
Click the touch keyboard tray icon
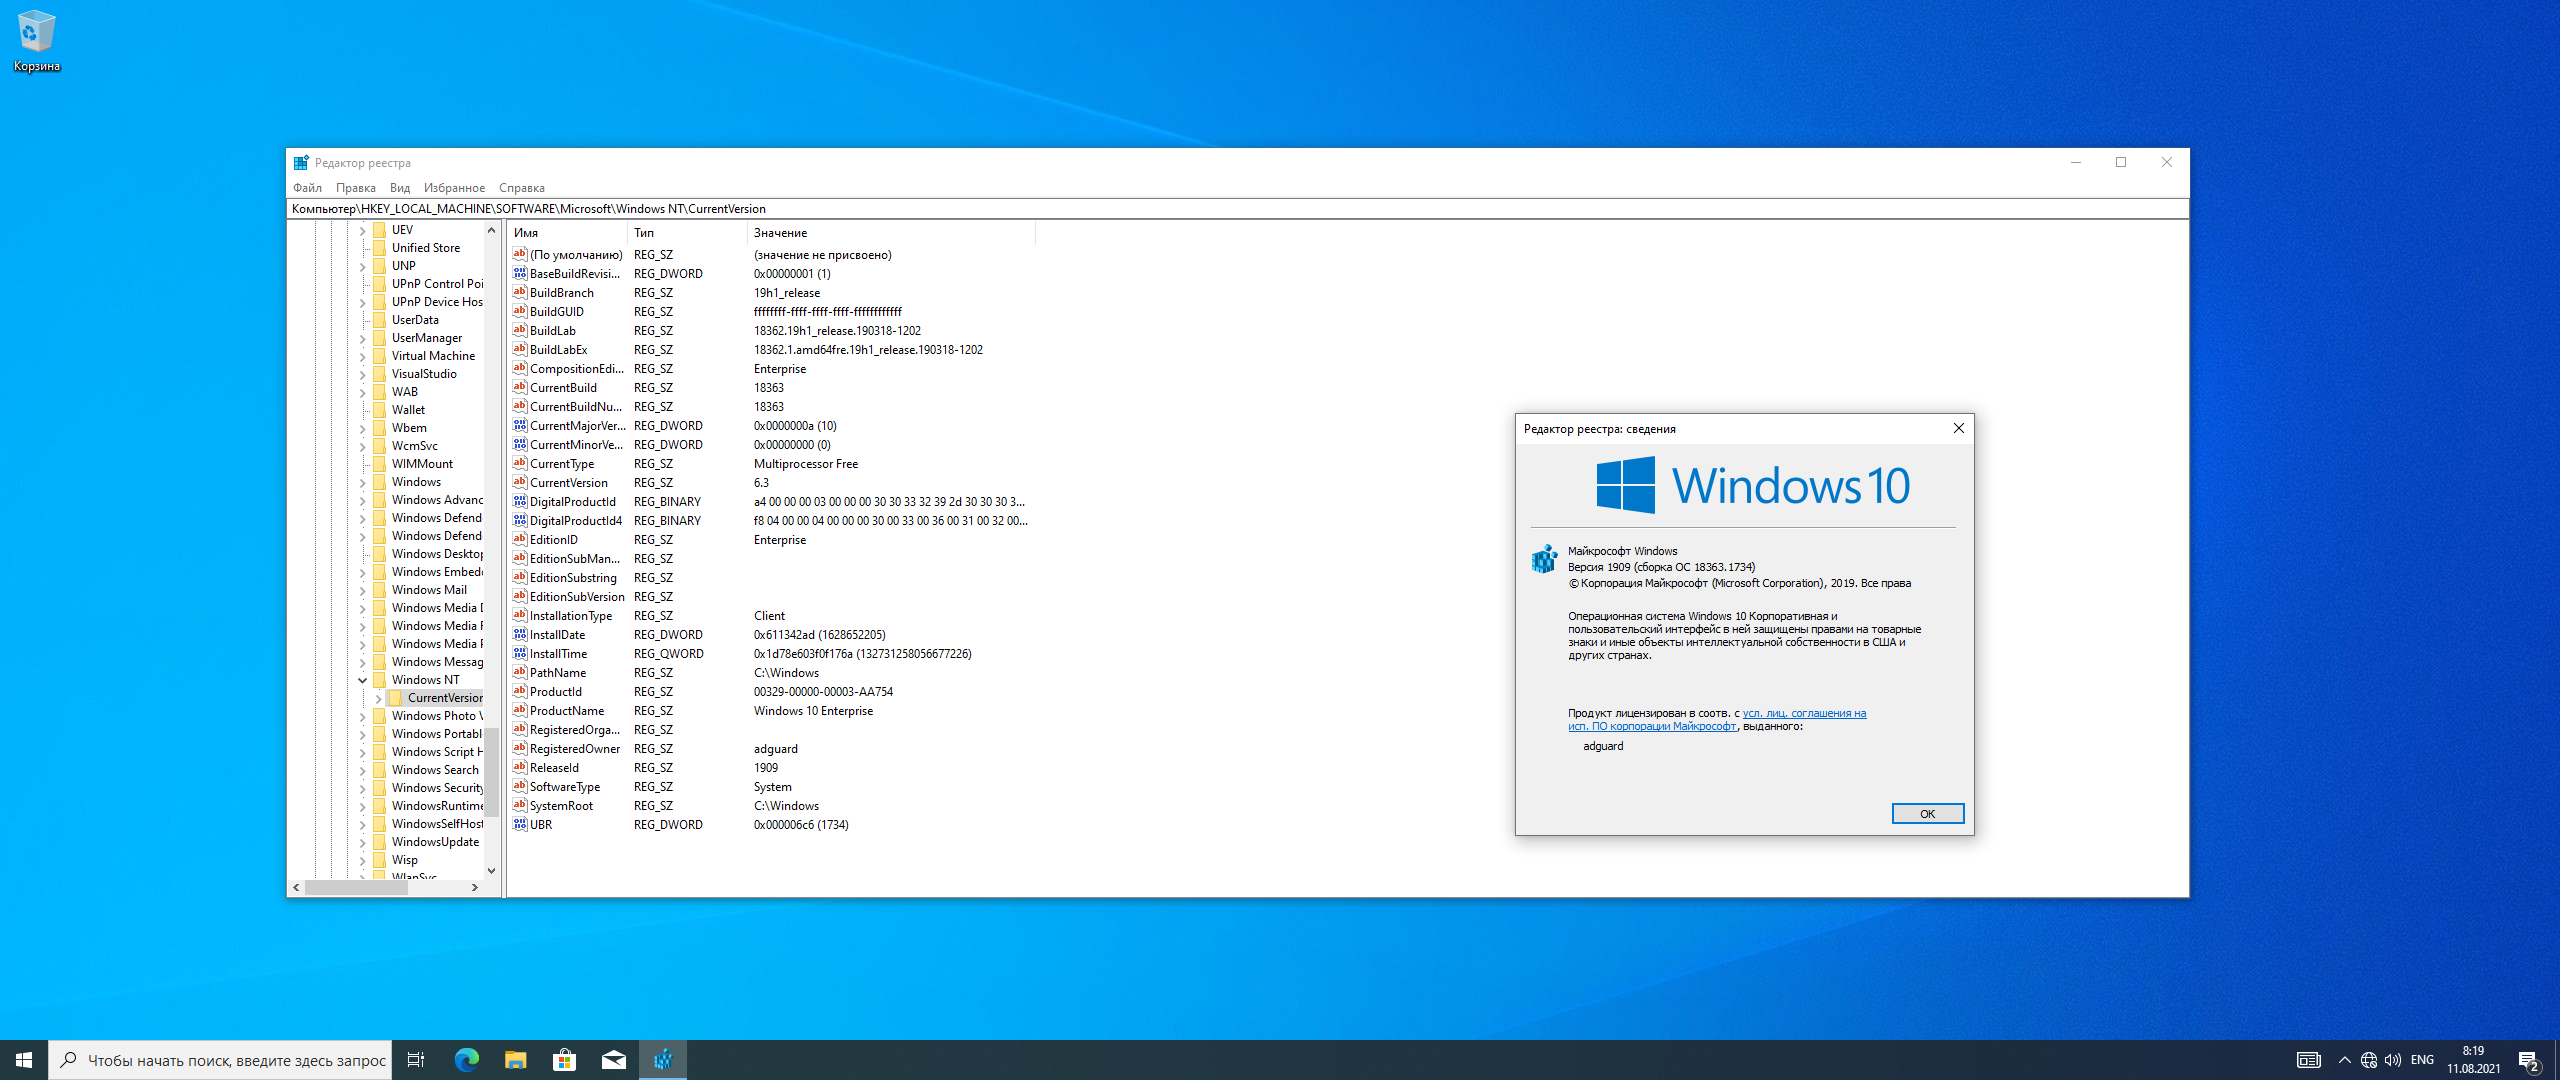pos(2308,1060)
